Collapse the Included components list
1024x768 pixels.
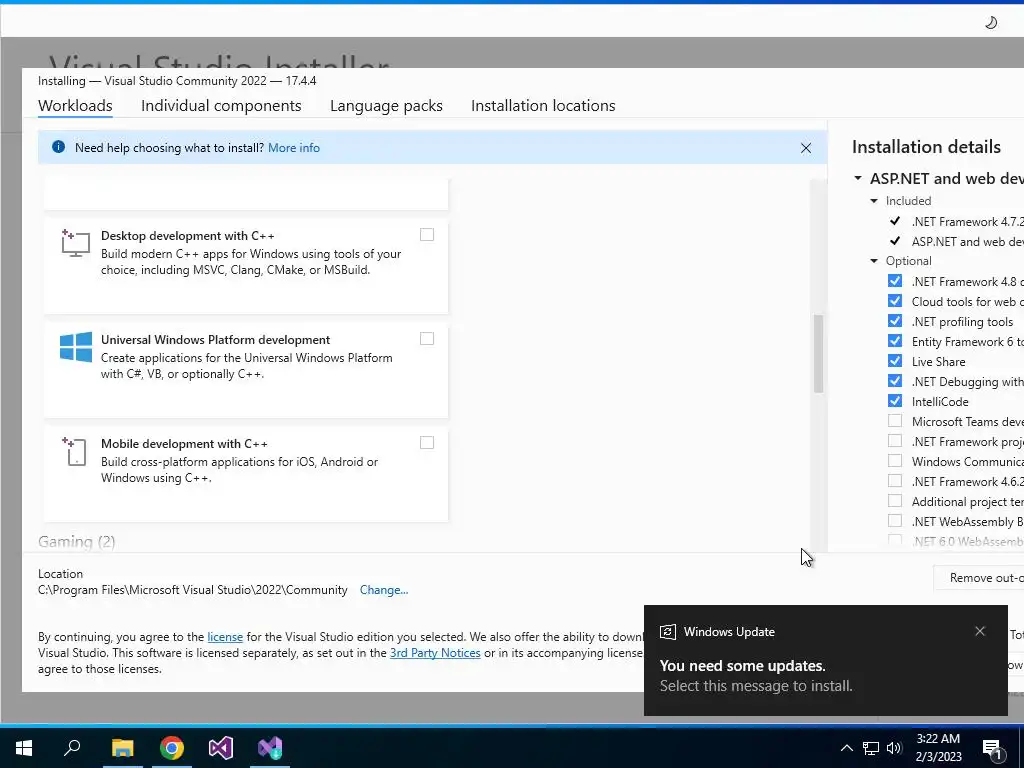click(x=874, y=200)
